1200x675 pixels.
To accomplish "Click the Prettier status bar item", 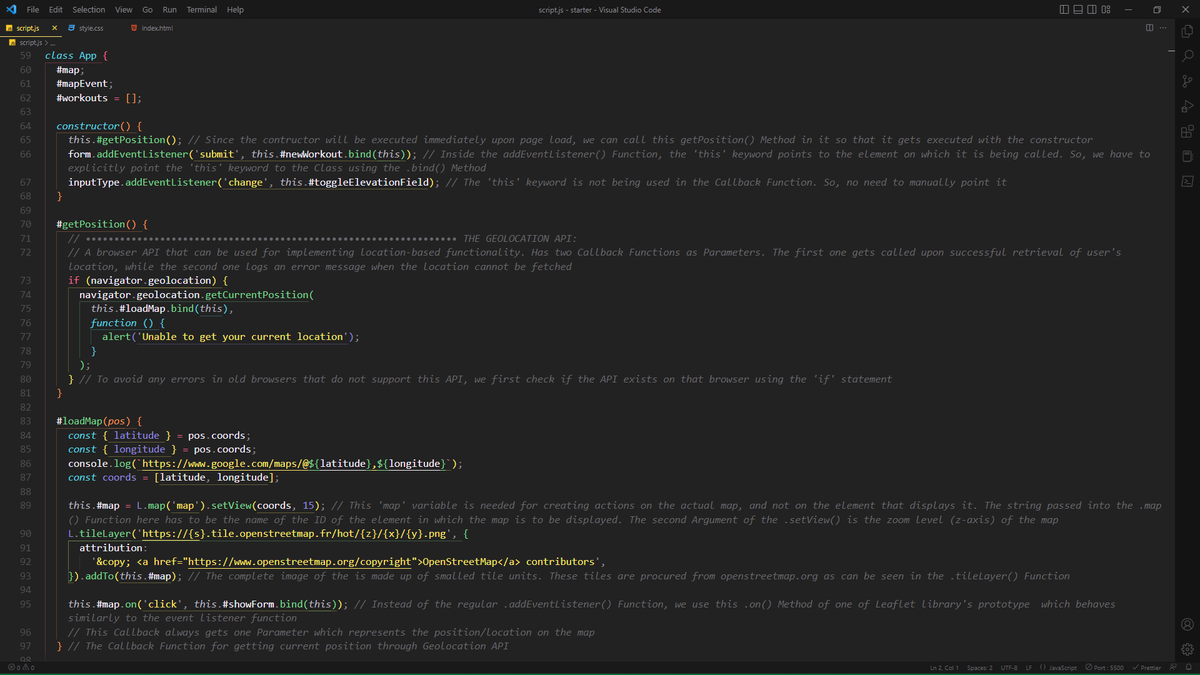I will (1147, 667).
